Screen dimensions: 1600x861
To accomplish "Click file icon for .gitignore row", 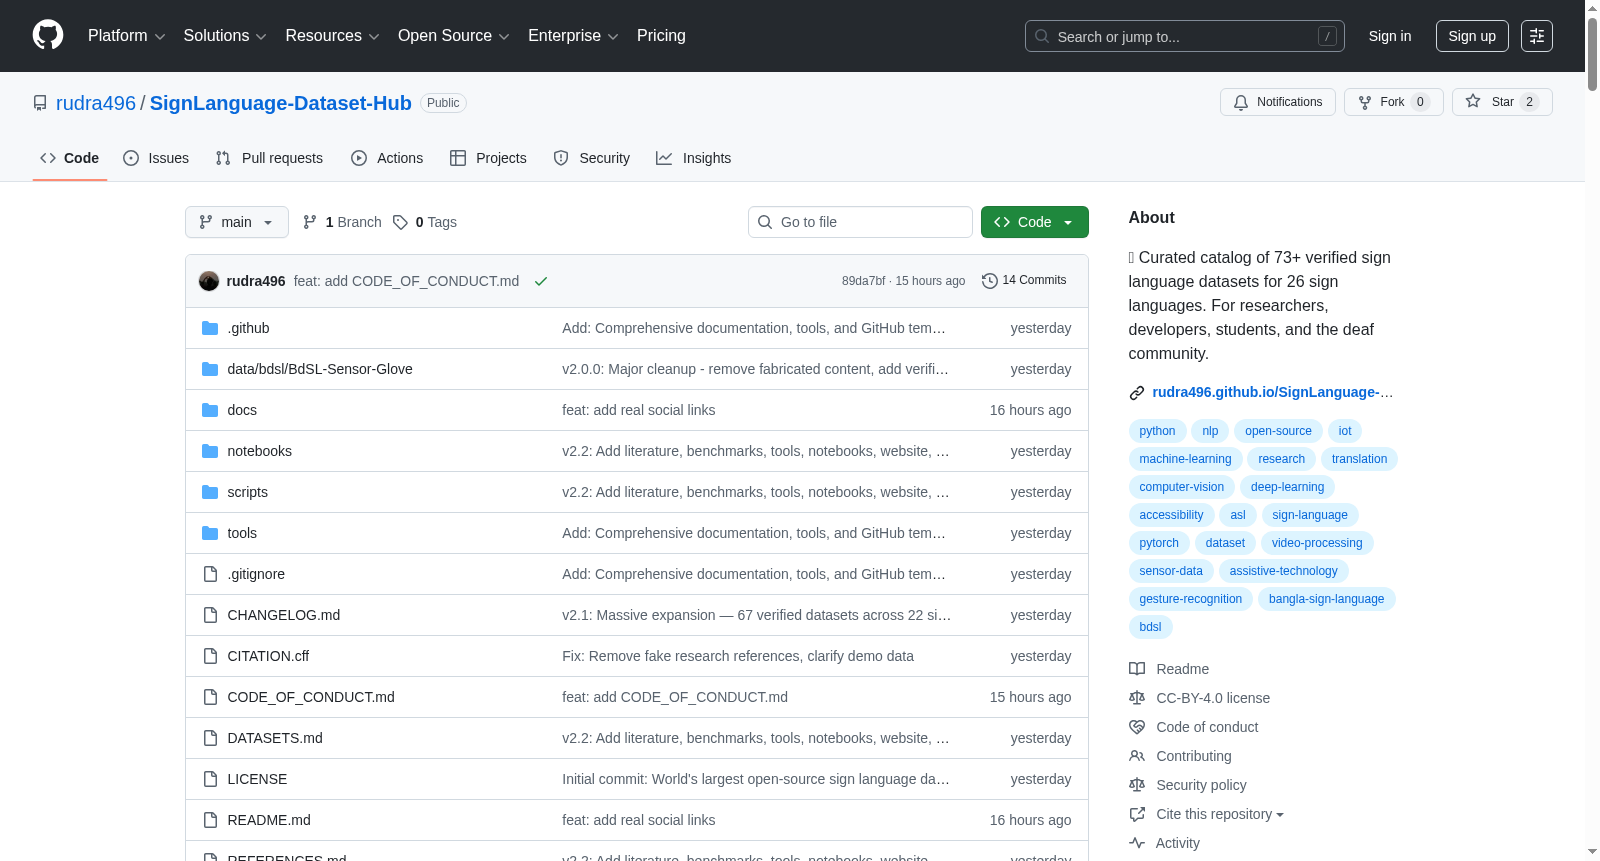I will [x=210, y=574].
